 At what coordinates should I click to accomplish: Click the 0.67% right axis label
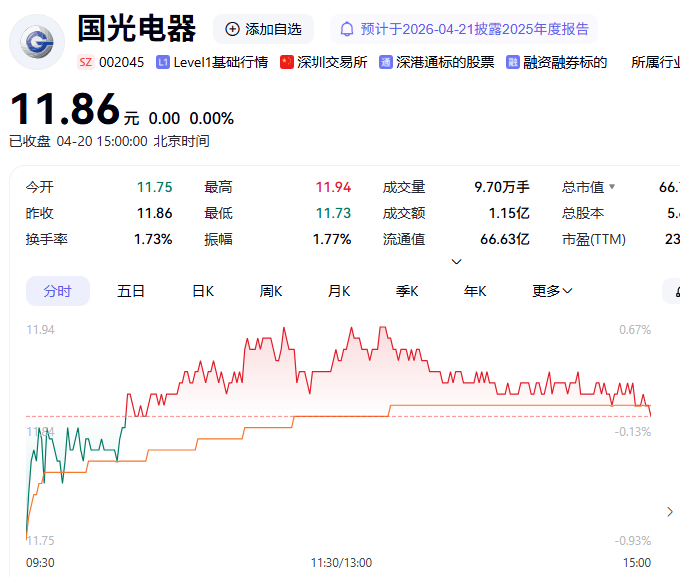click(635, 330)
